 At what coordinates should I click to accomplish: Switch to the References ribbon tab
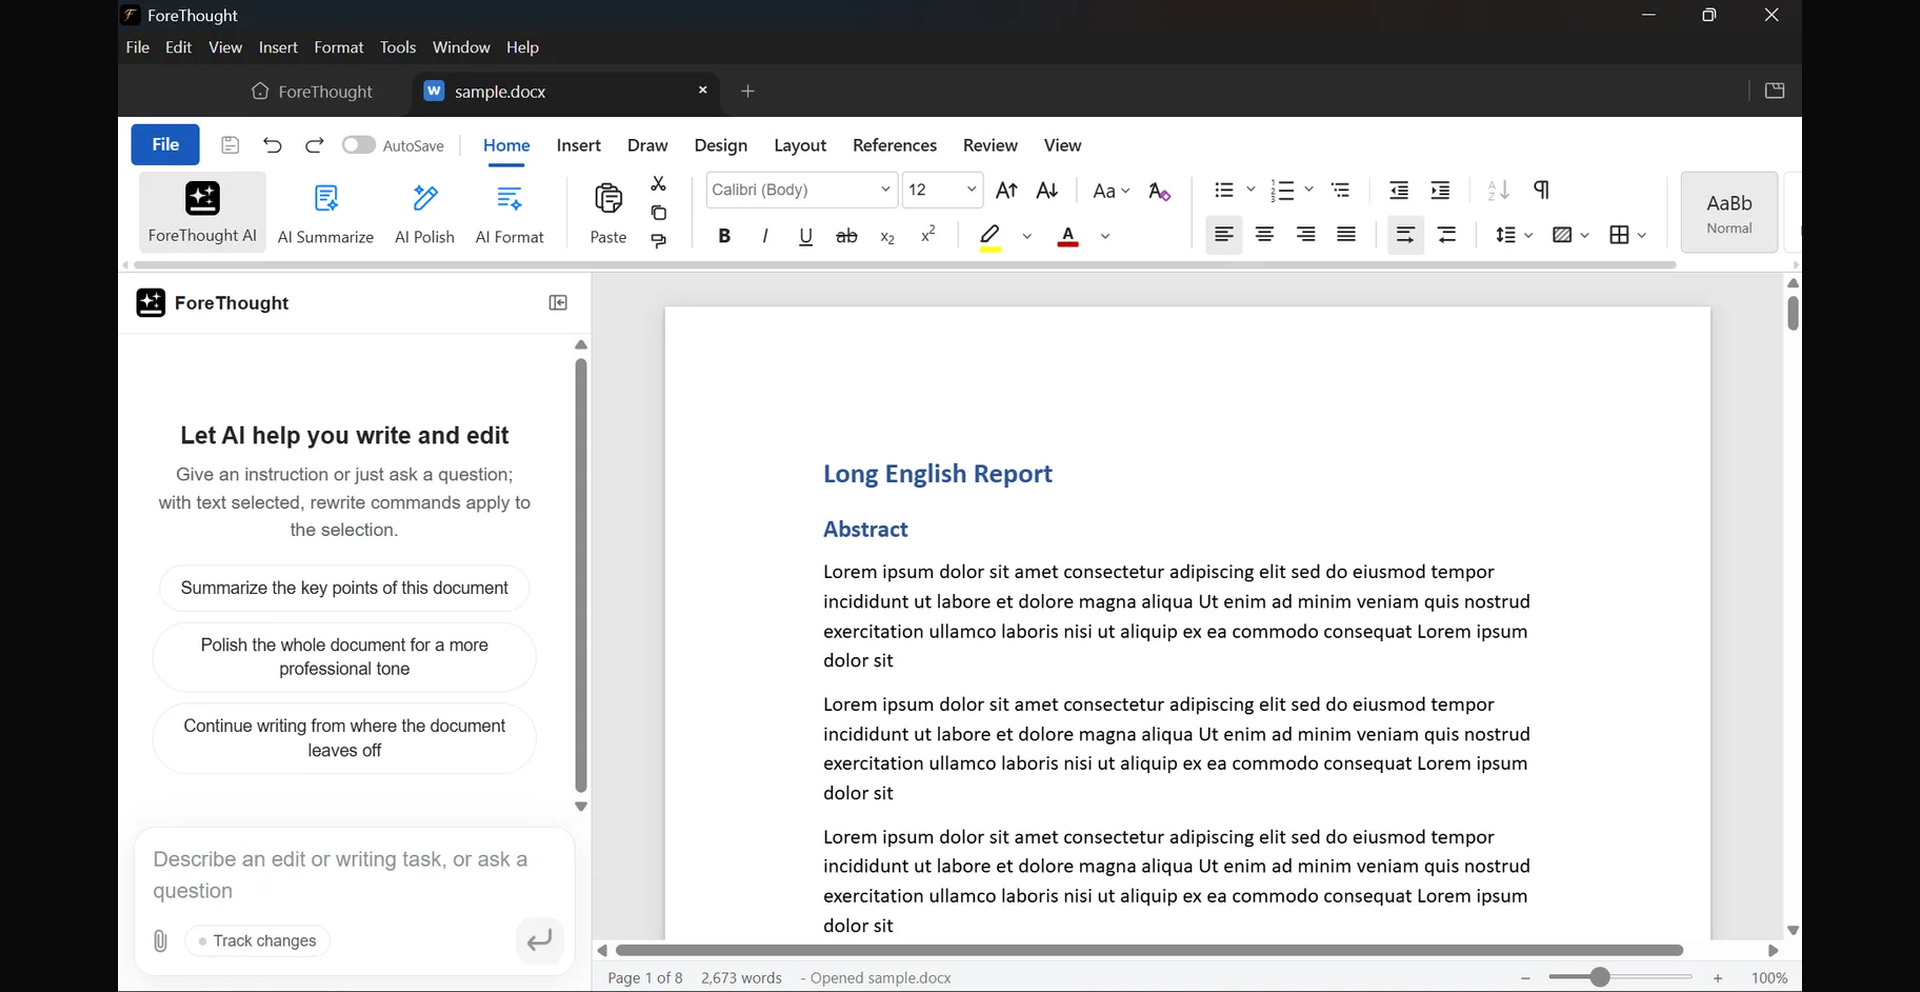click(x=895, y=145)
